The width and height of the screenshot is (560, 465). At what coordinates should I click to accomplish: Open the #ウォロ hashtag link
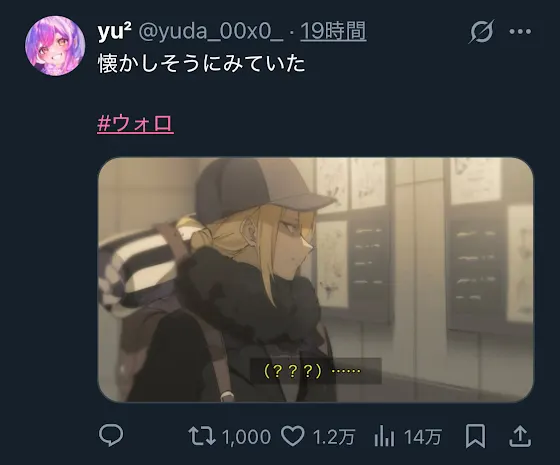point(135,124)
